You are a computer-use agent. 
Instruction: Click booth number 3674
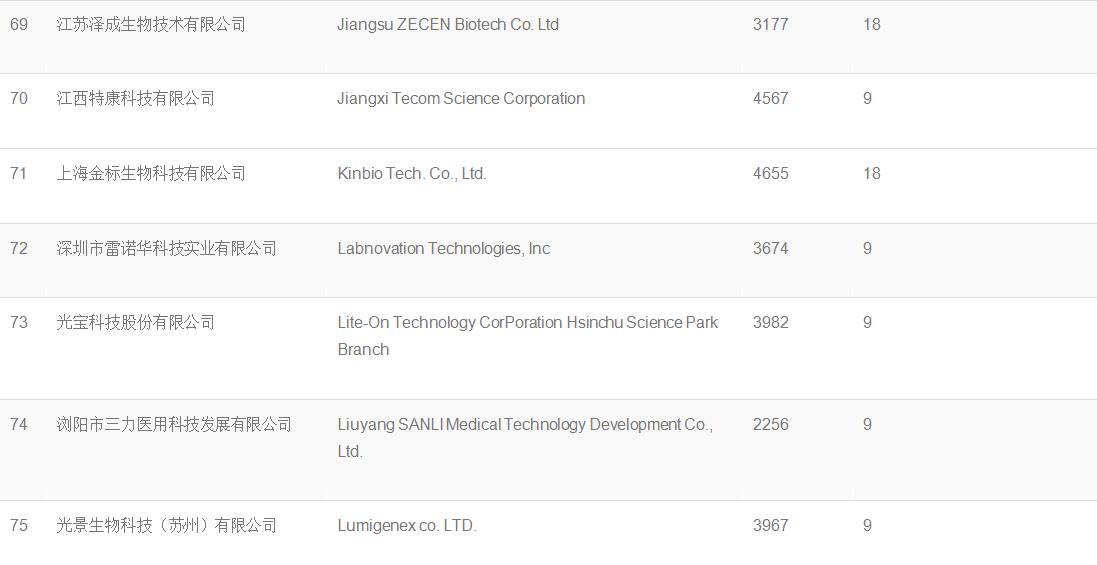tap(770, 248)
